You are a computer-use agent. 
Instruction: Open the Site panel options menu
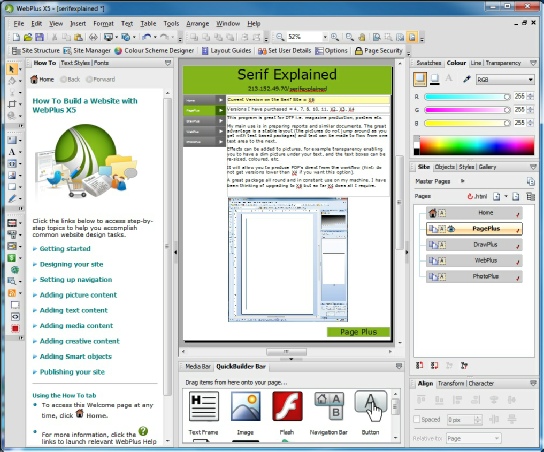534,167
